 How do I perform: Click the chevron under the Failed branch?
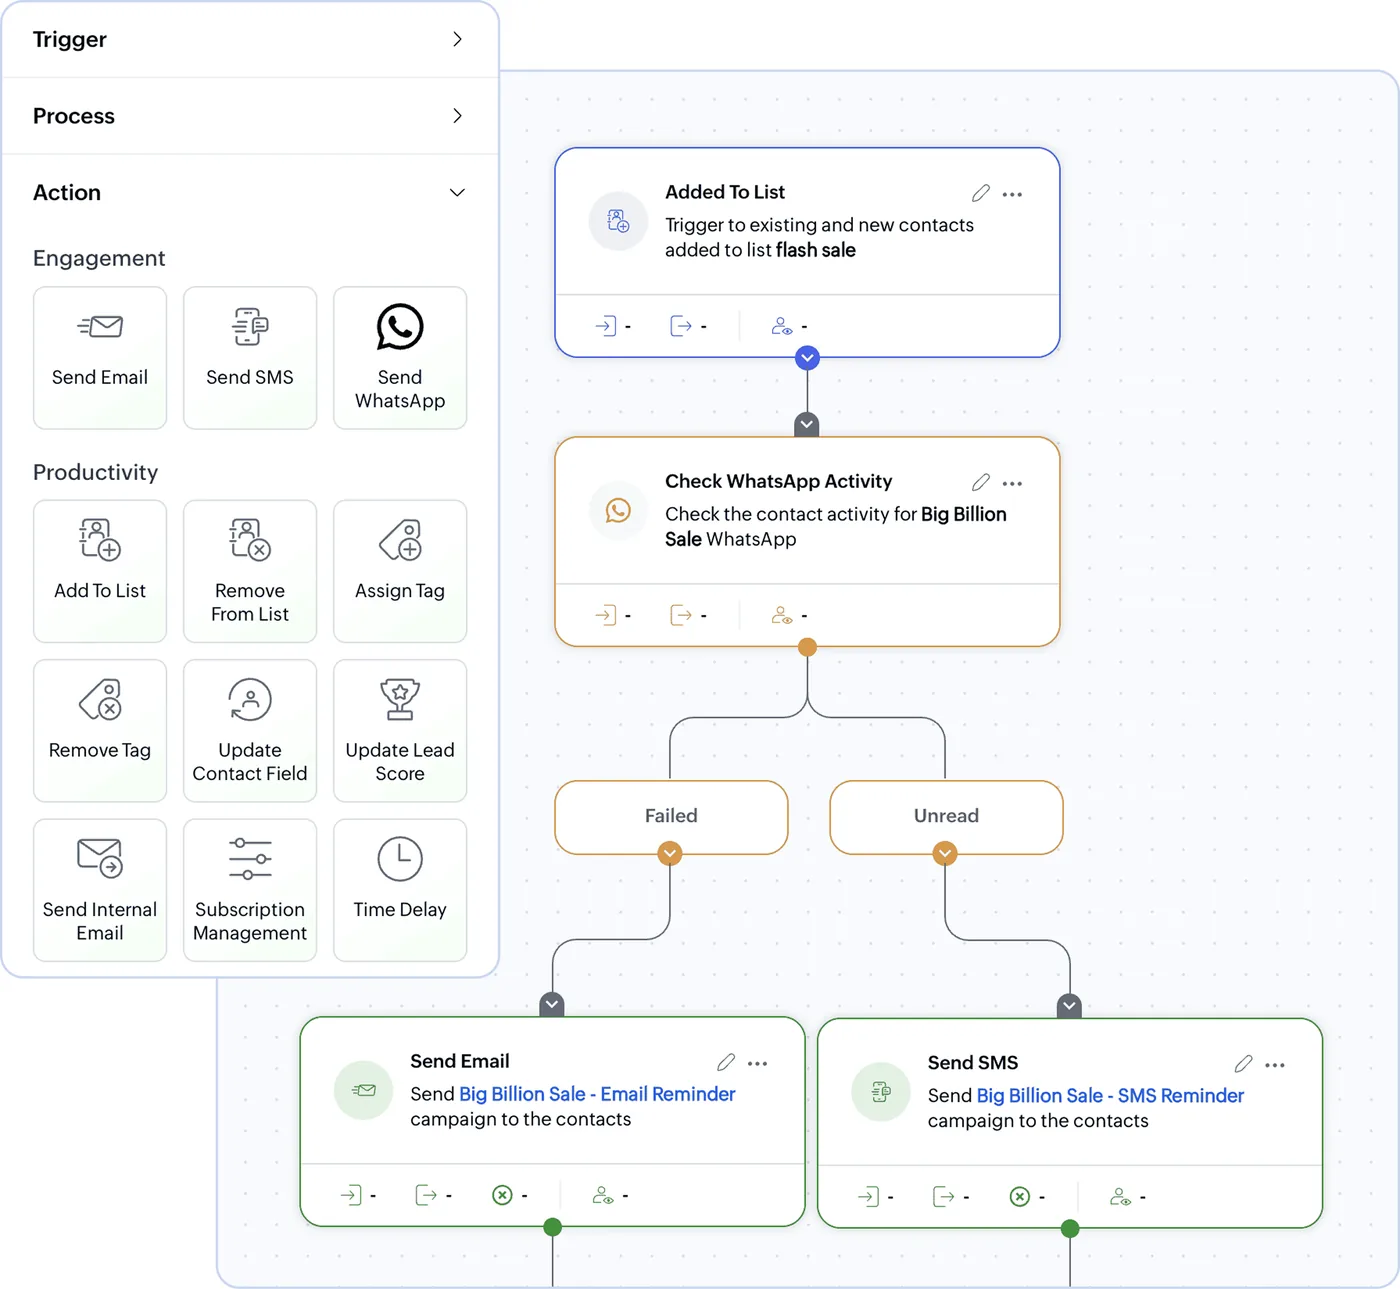click(x=670, y=853)
